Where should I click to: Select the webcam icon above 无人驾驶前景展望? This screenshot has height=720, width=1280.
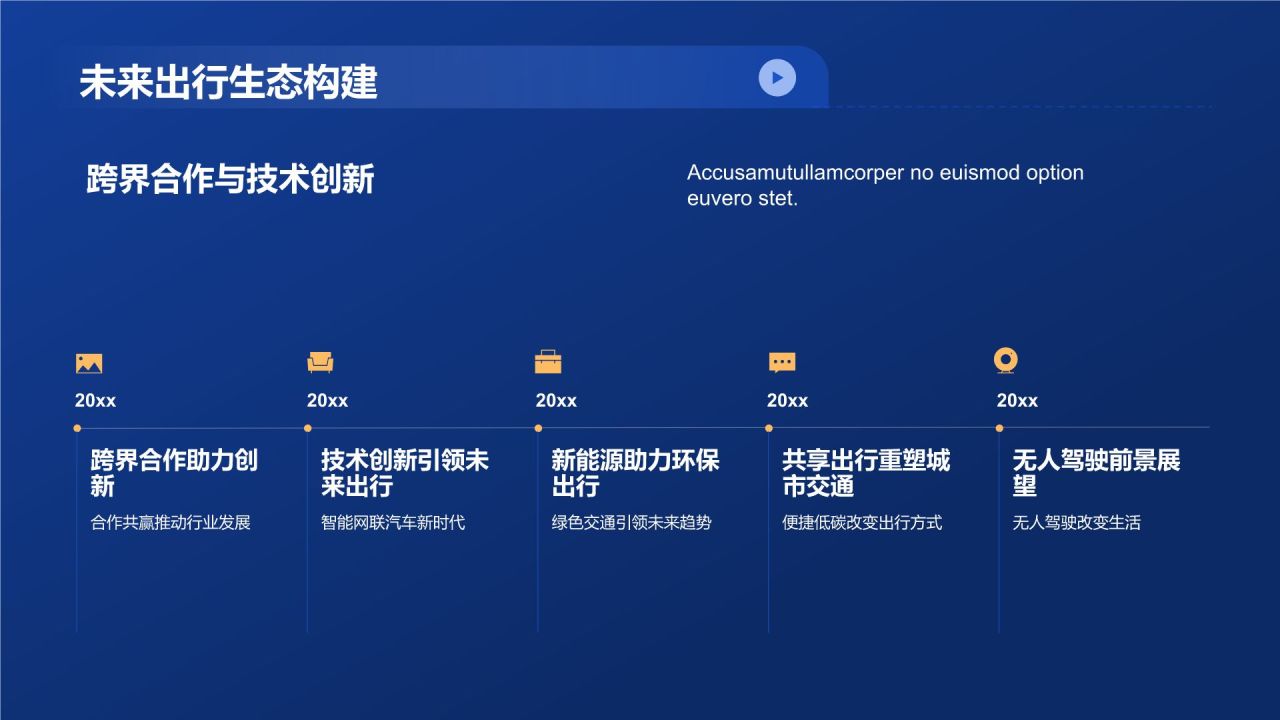point(1006,361)
